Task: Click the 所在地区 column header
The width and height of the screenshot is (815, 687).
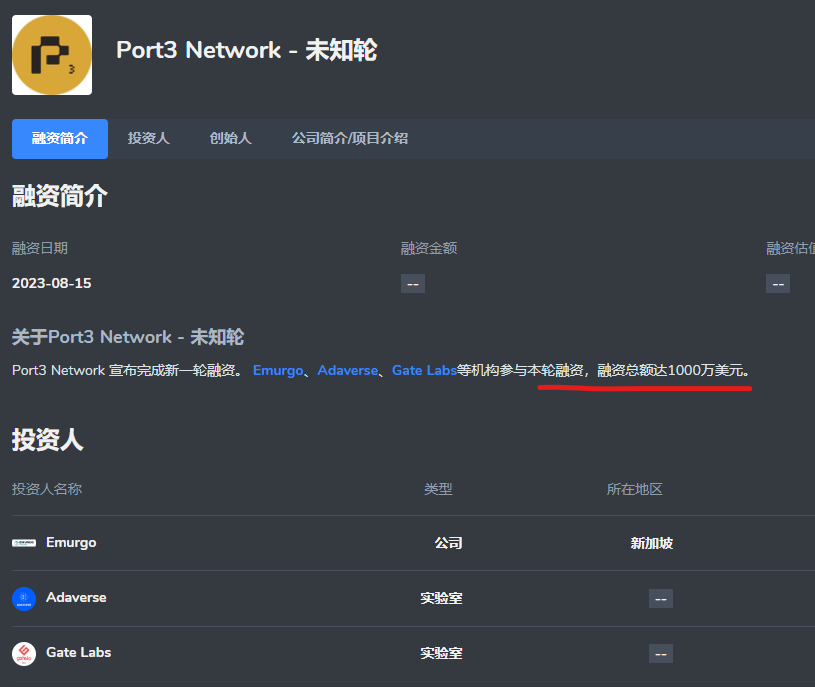Action: pos(635,489)
